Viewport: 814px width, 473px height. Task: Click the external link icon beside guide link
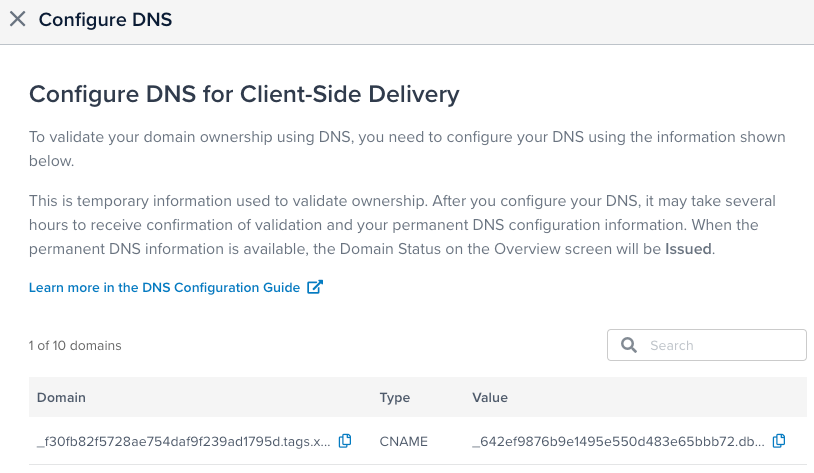coord(315,288)
